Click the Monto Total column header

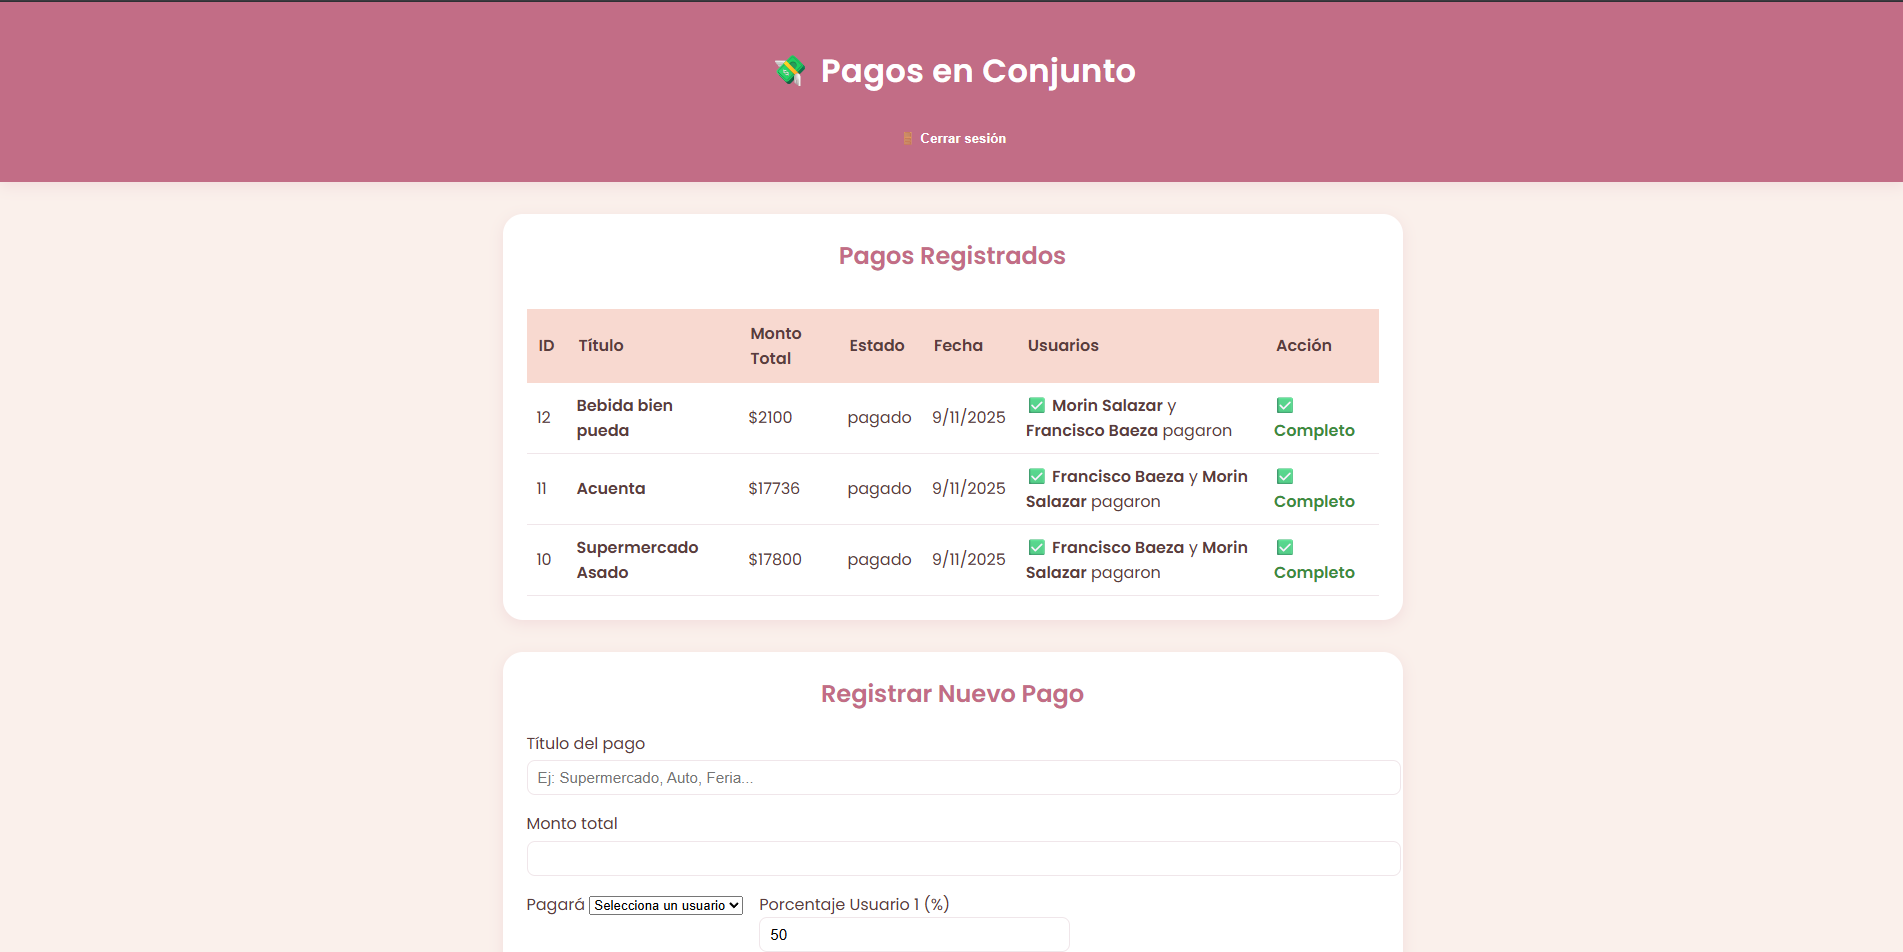tap(776, 346)
